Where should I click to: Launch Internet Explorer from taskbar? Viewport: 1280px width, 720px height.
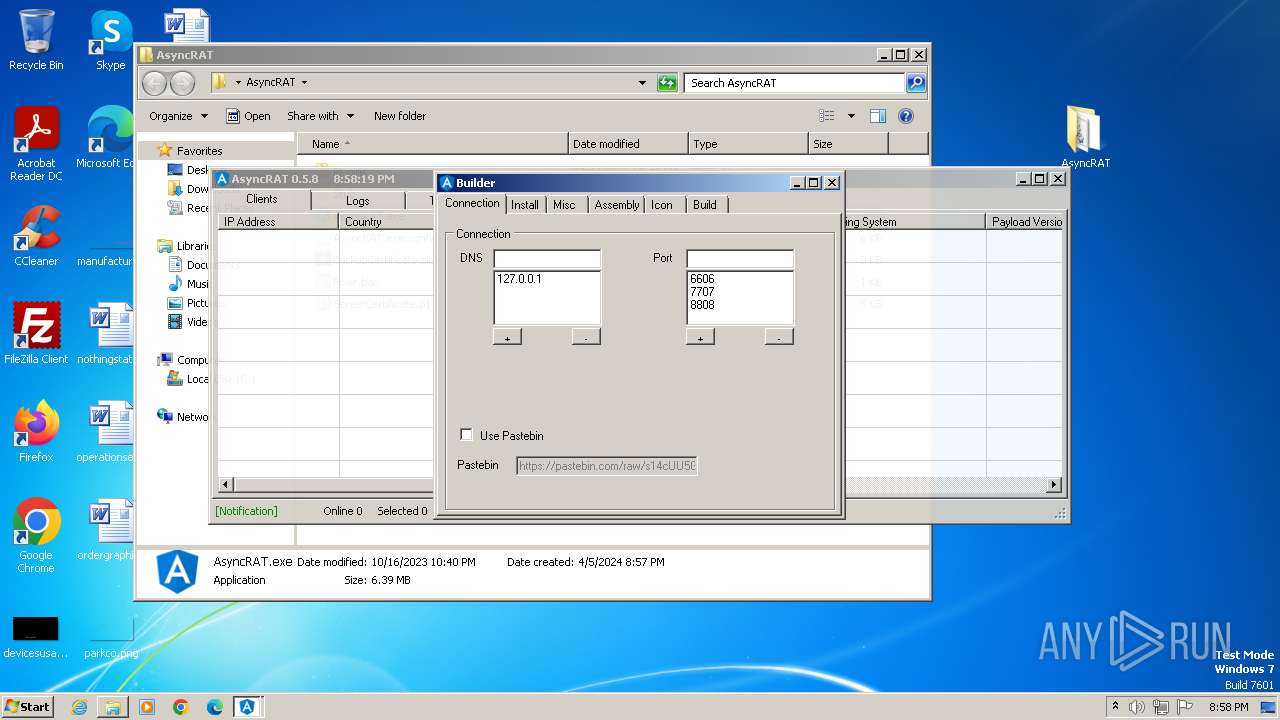pyautogui.click(x=80, y=707)
